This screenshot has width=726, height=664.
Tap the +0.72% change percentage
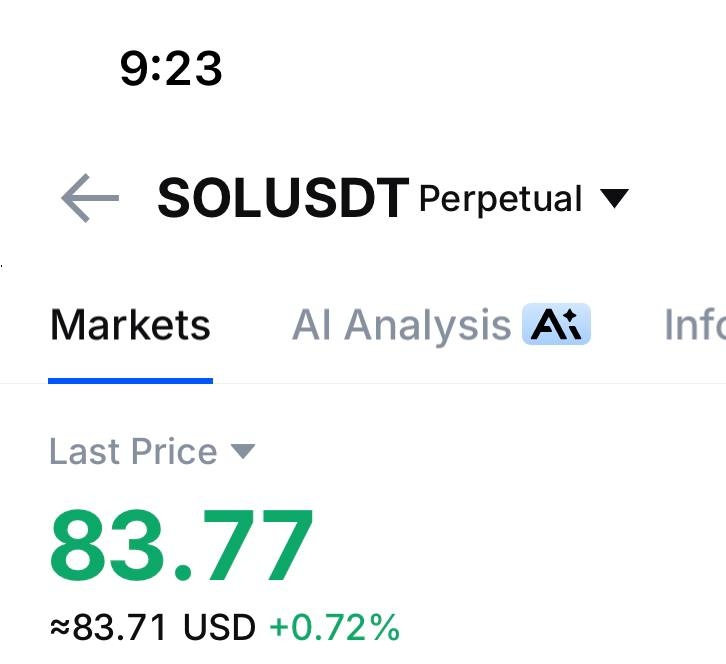335,628
